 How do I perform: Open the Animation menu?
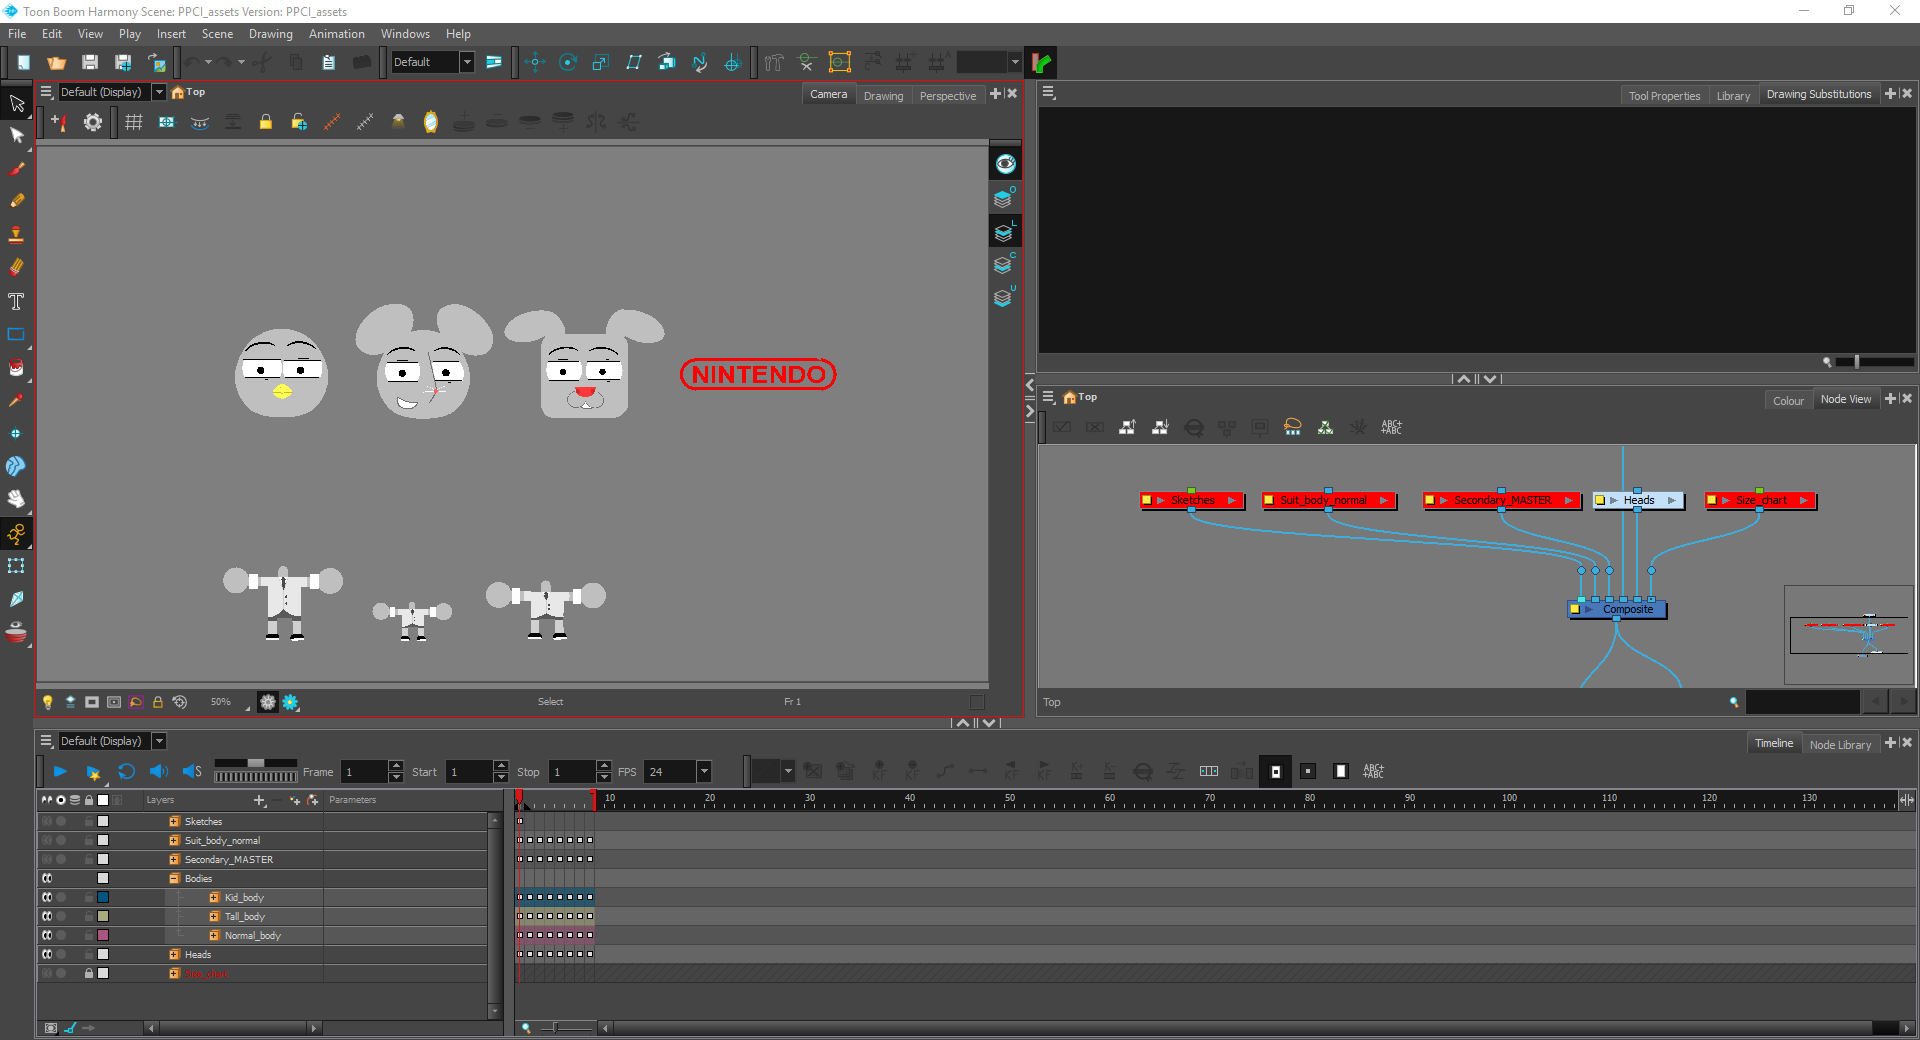click(x=337, y=34)
